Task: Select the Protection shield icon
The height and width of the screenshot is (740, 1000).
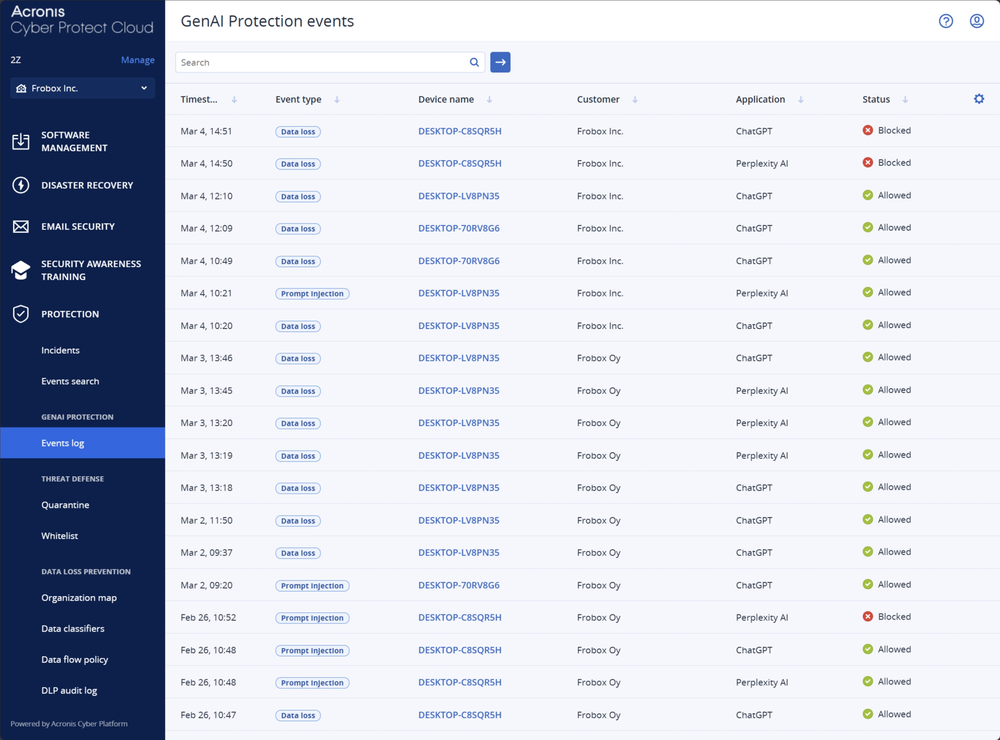Action: coord(21,313)
